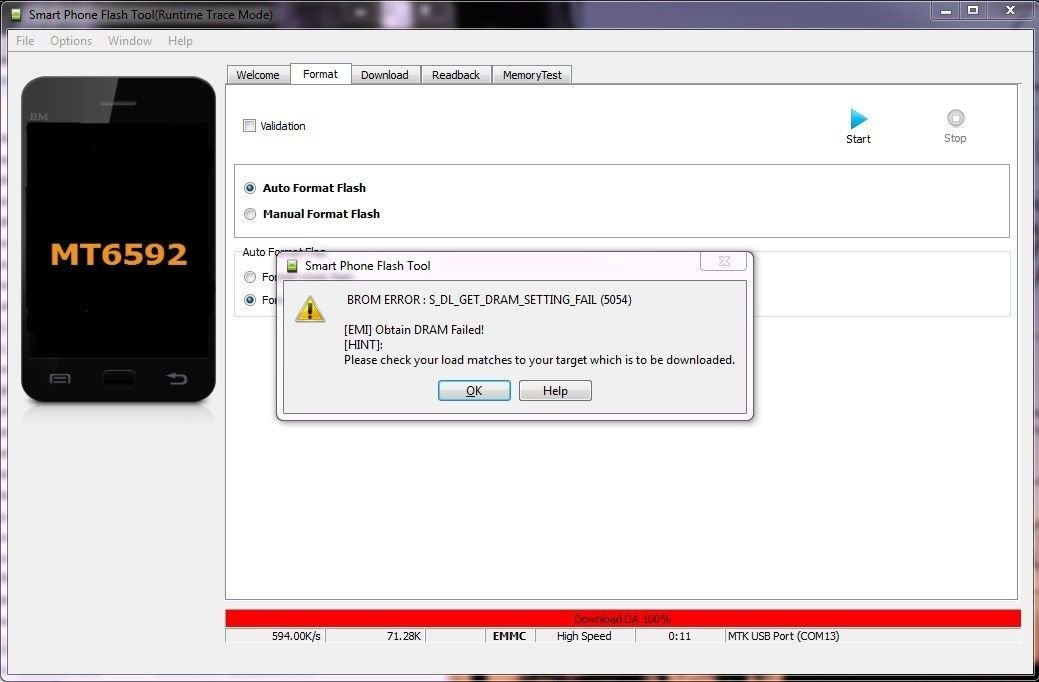Click Help in the BROM error dialog

coord(555,390)
